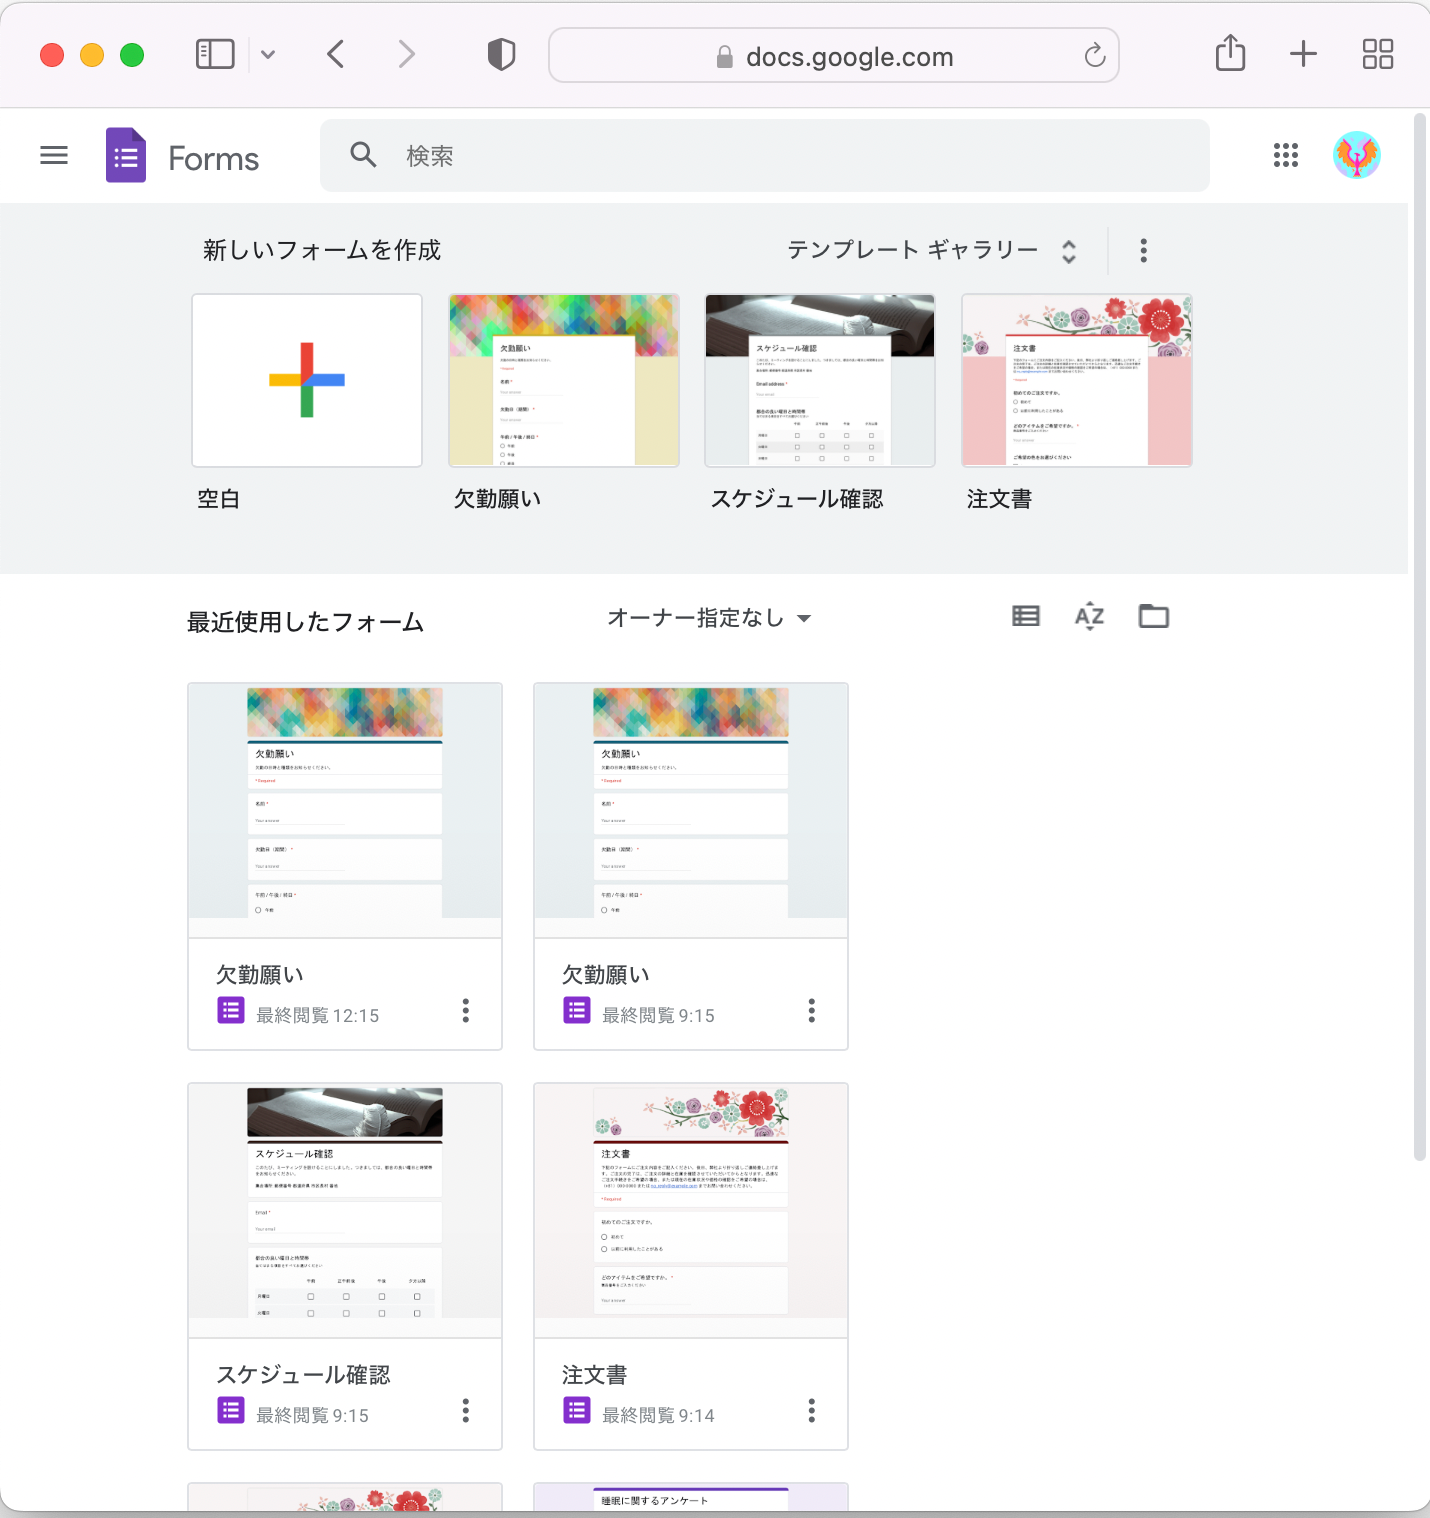Click the privacy shield icon
The height and width of the screenshot is (1518, 1430).
[502, 54]
